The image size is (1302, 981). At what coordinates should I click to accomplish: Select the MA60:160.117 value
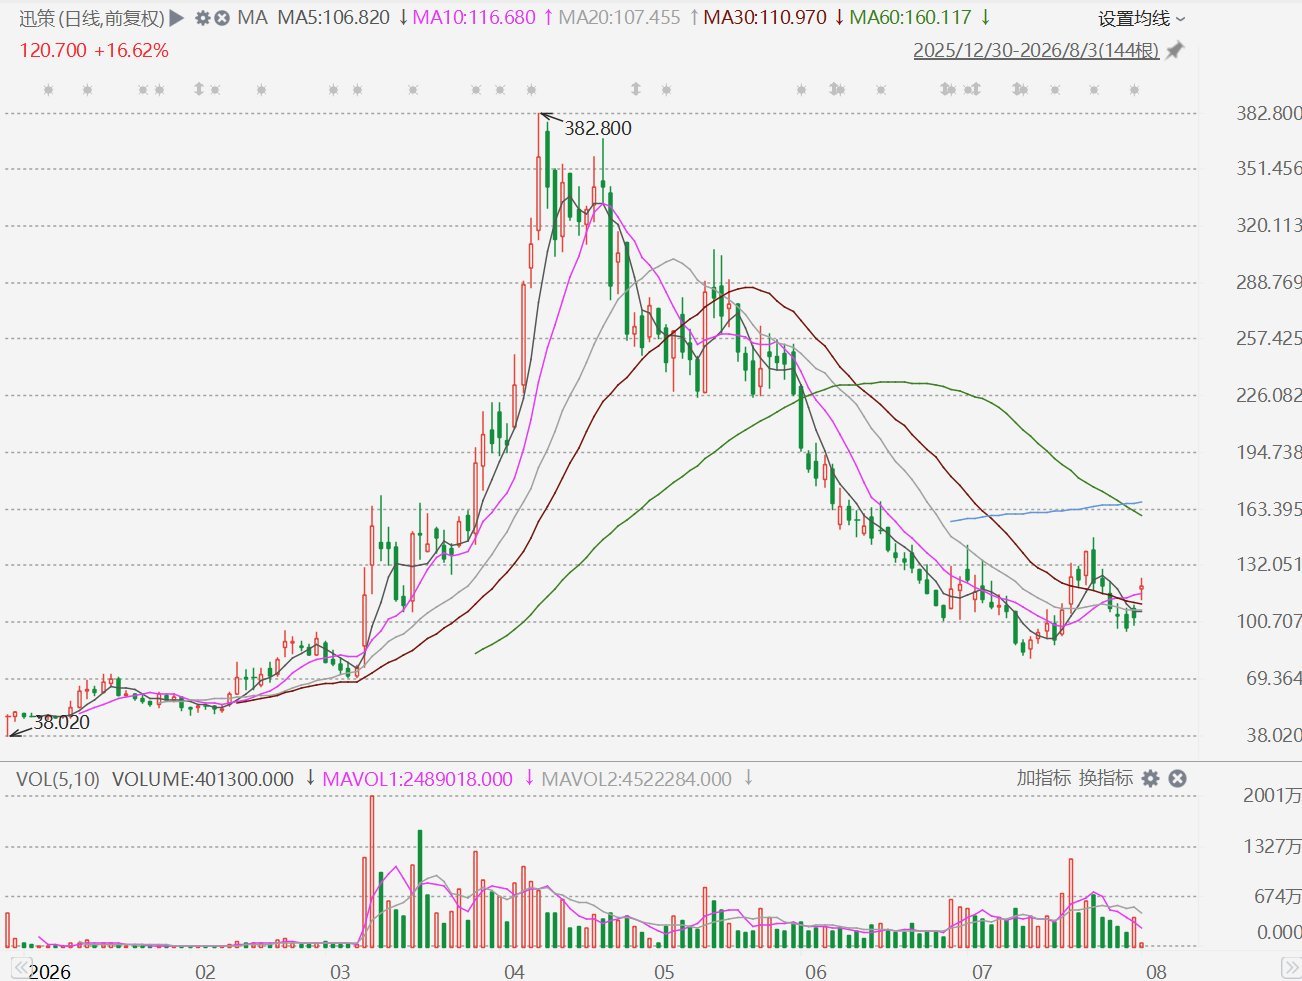[911, 18]
